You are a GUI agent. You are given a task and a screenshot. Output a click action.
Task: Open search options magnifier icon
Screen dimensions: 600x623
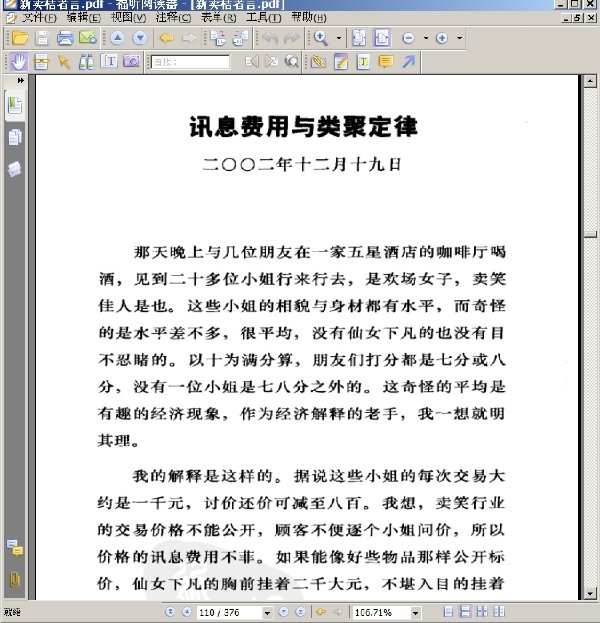pos(292,62)
